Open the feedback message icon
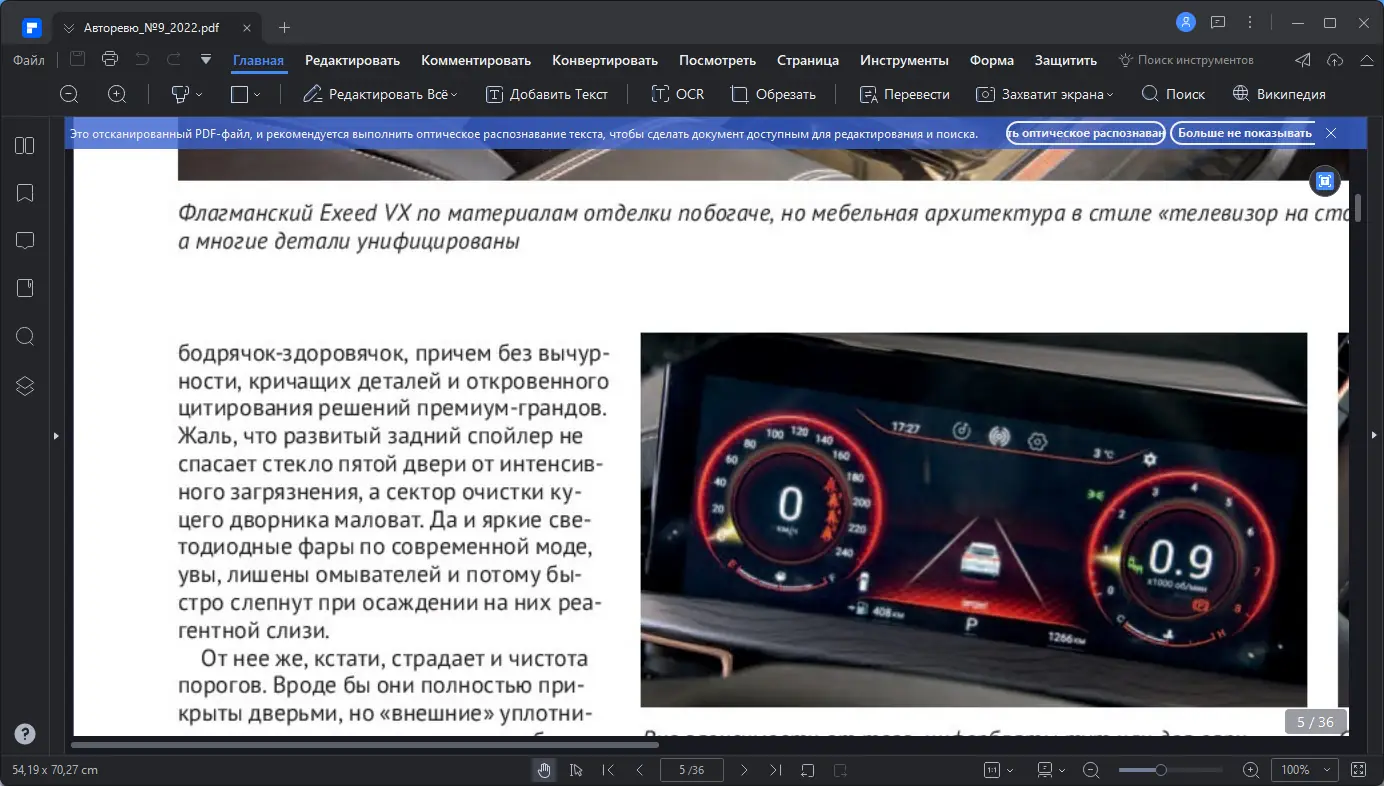 pos(1218,22)
